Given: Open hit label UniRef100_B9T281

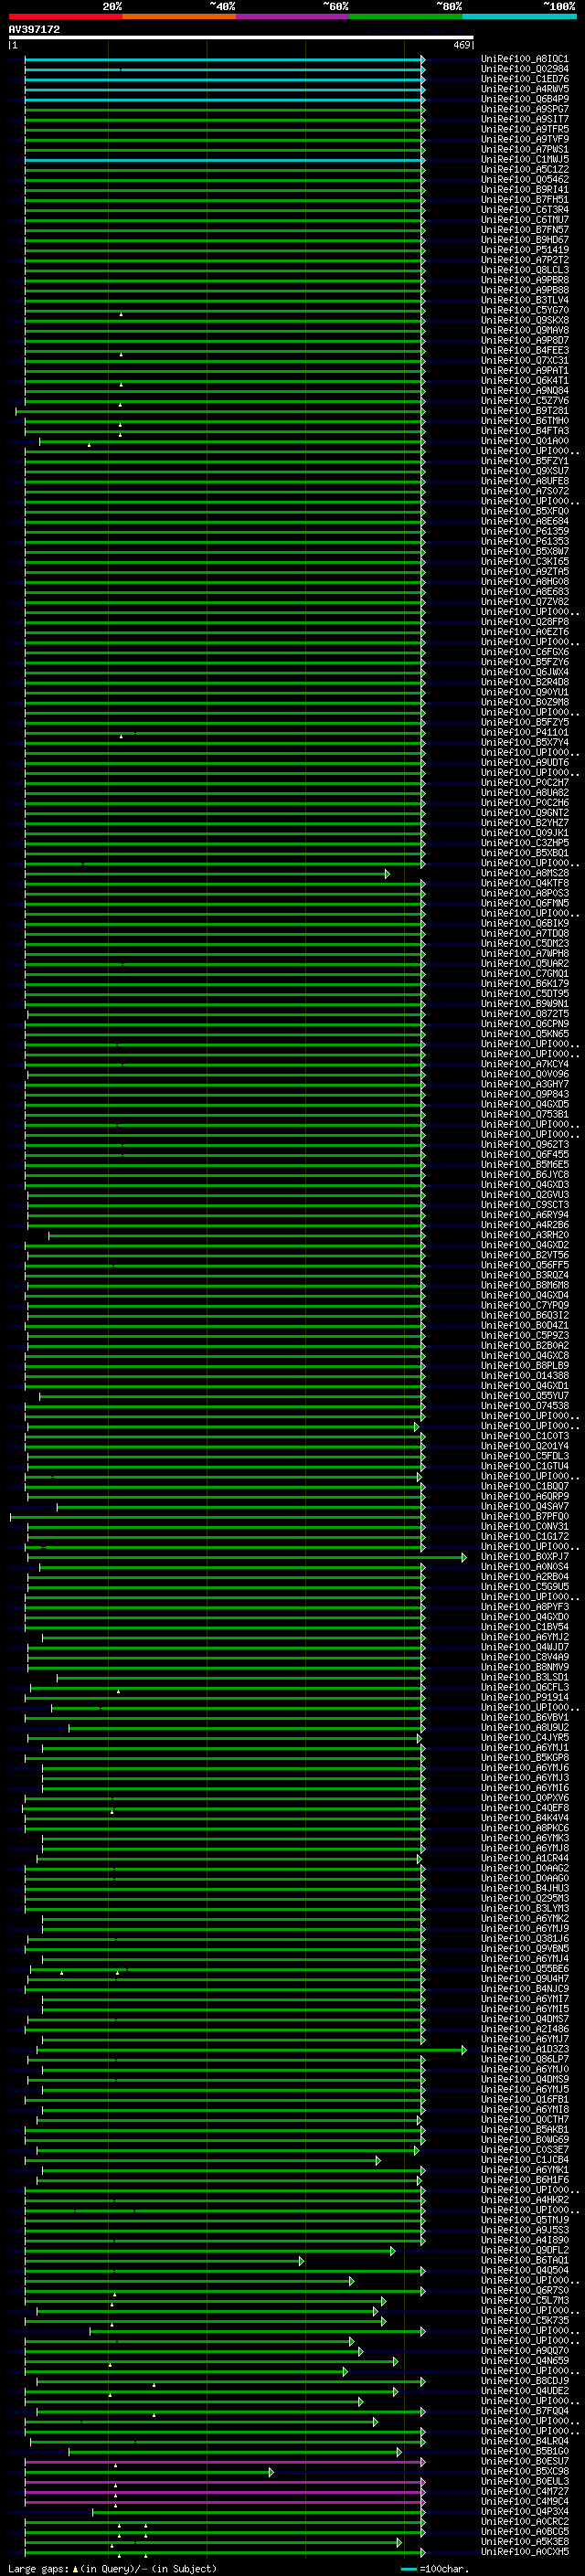Looking at the screenshot, I should 525,411.
